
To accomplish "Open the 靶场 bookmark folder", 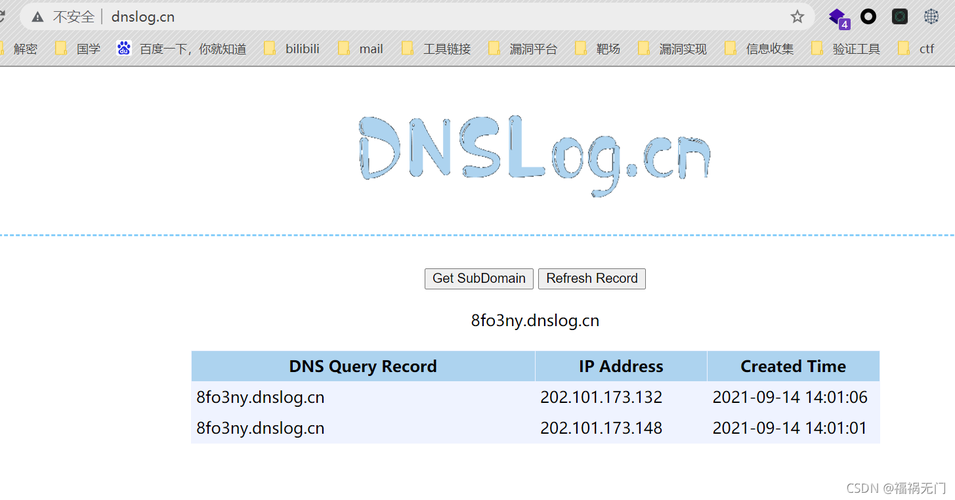I will (597, 49).
